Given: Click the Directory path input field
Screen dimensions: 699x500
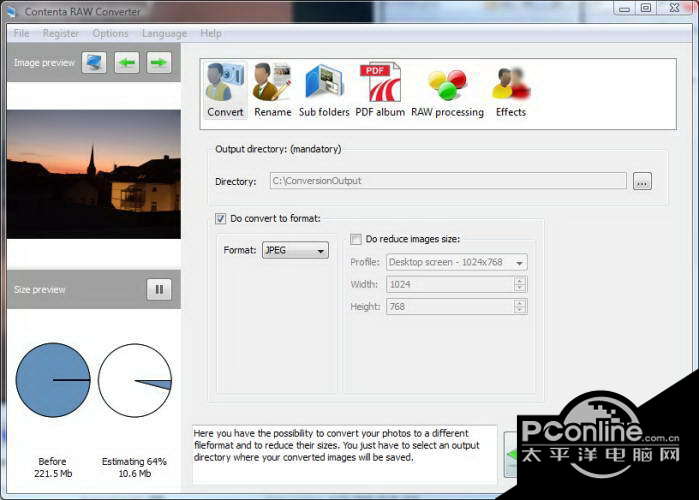Looking at the screenshot, I should pos(448,181).
